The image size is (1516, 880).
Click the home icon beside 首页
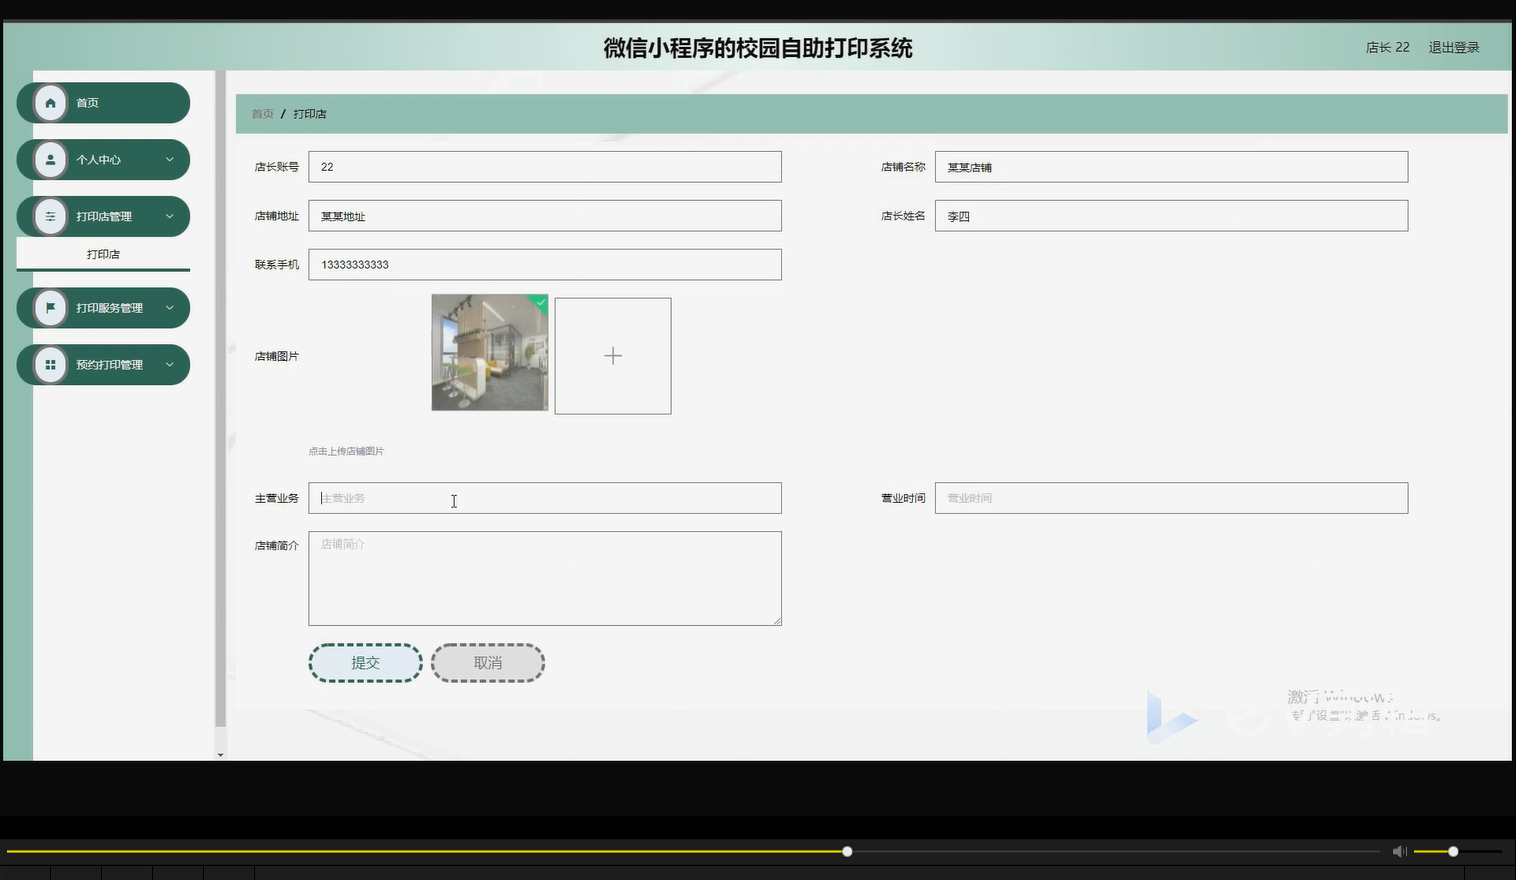tap(50, 102)
